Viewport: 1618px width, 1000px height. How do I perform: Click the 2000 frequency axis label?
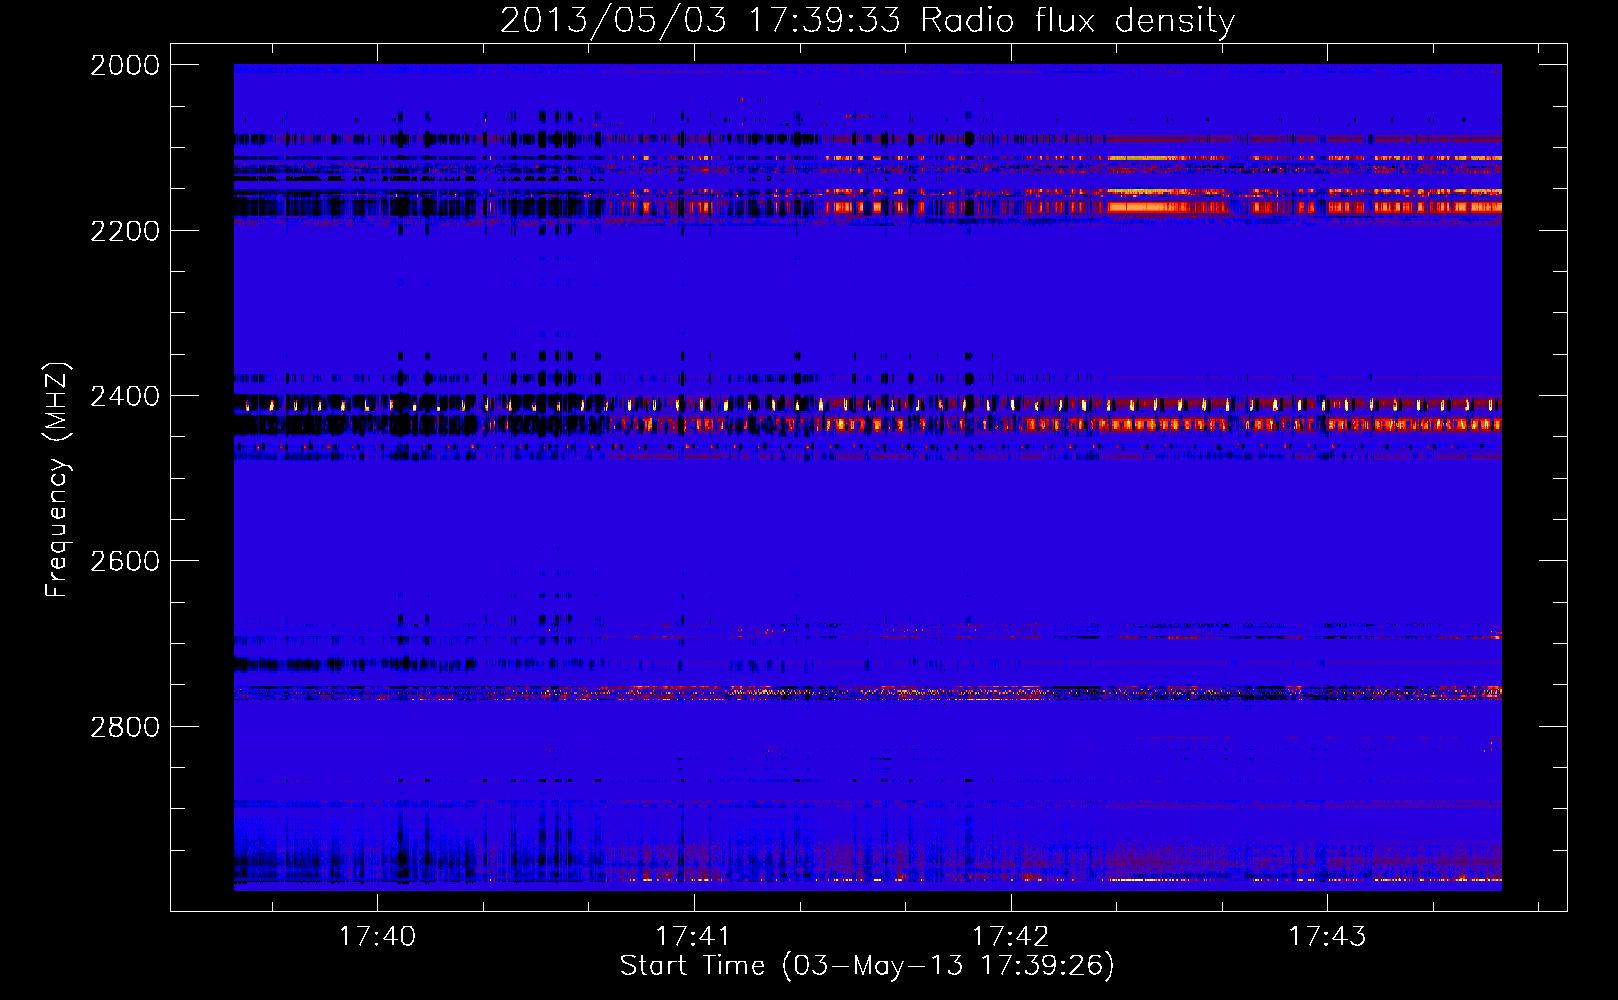coord(125,65)
